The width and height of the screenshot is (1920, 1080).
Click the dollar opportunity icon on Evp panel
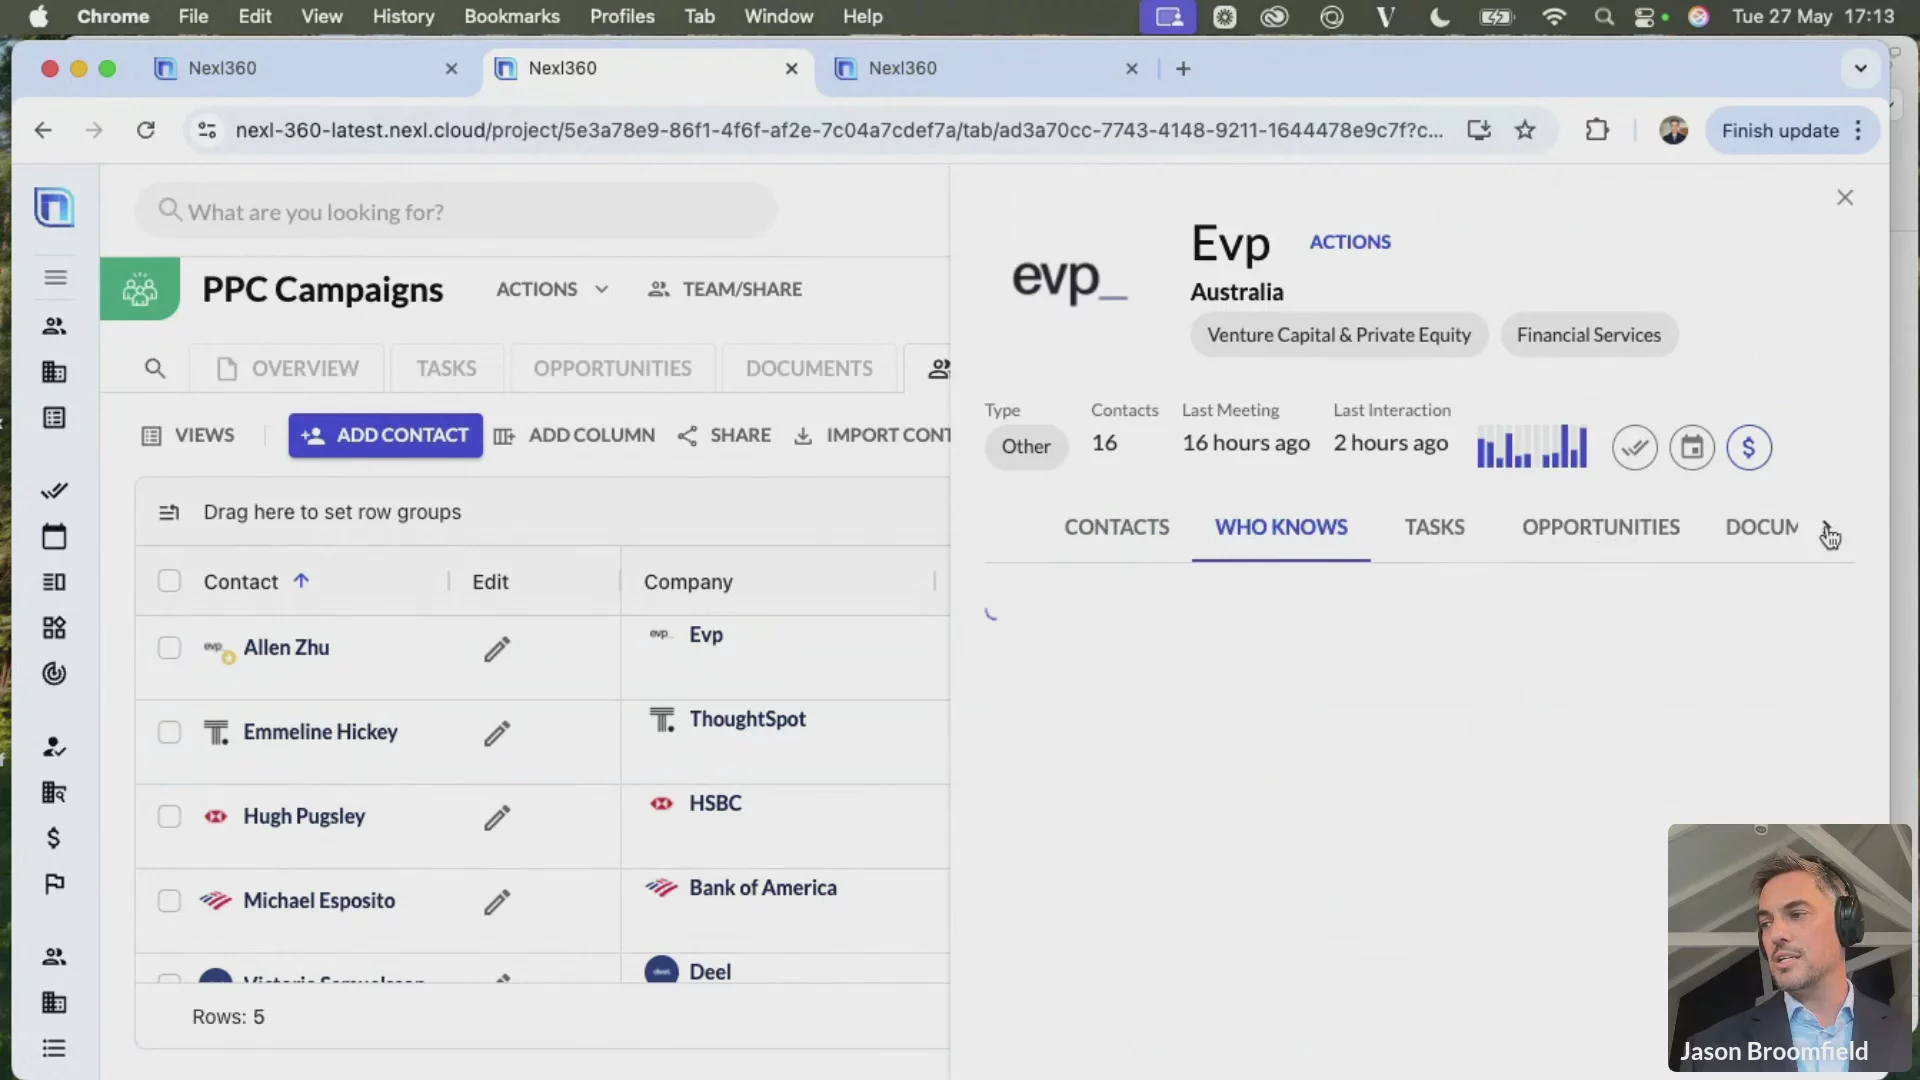1749,447
